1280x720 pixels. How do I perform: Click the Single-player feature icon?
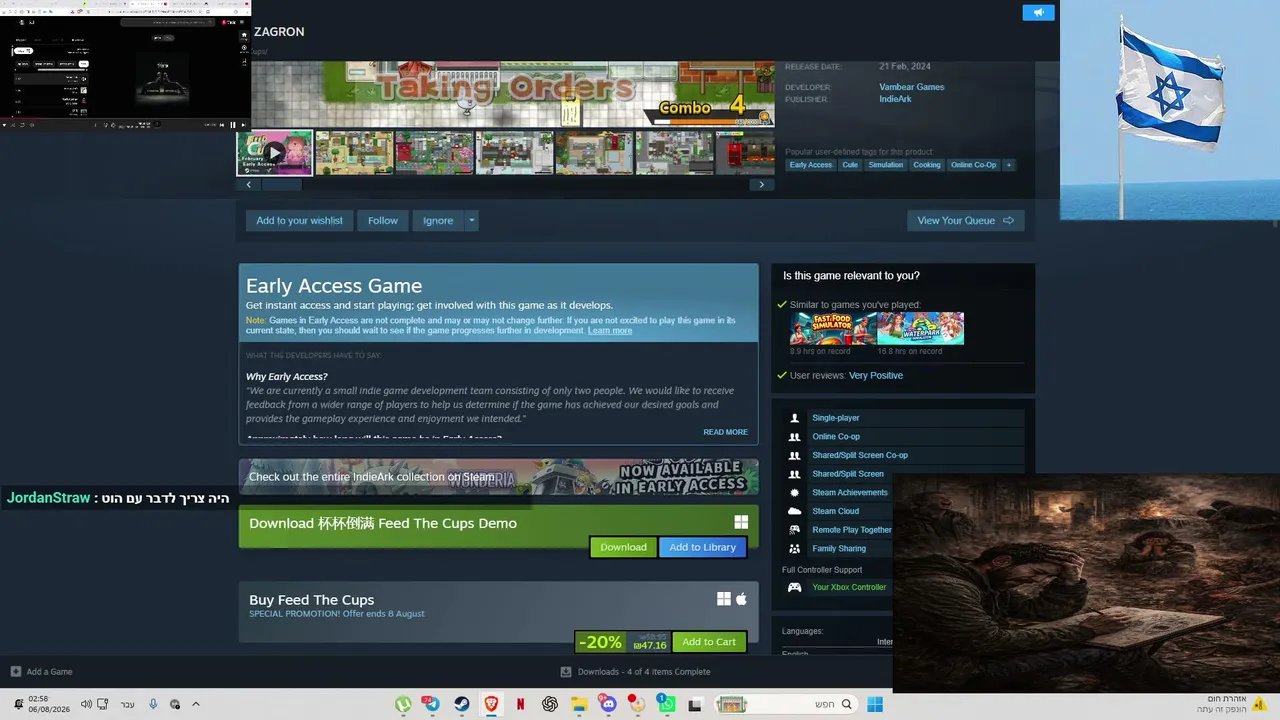click(795, 418)
